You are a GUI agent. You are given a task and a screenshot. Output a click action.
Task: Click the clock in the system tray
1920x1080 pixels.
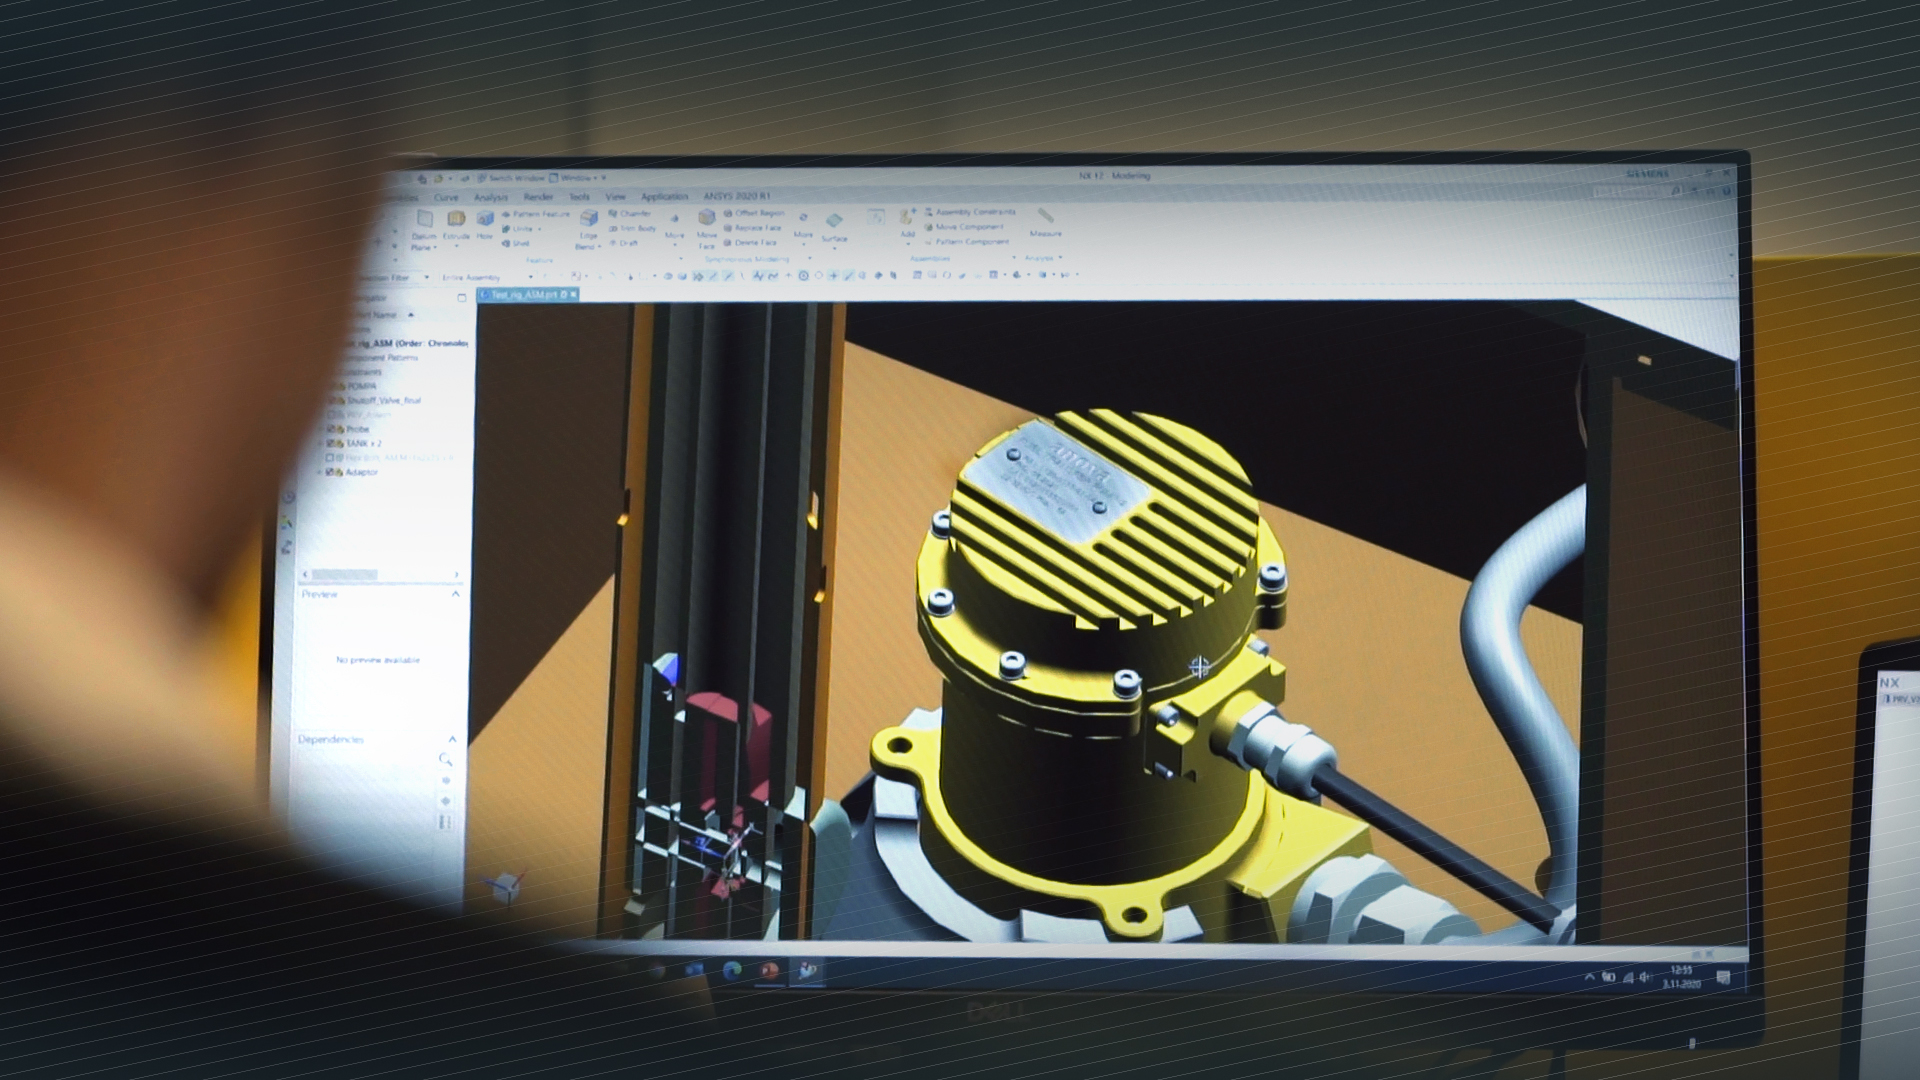[1682, 977]
